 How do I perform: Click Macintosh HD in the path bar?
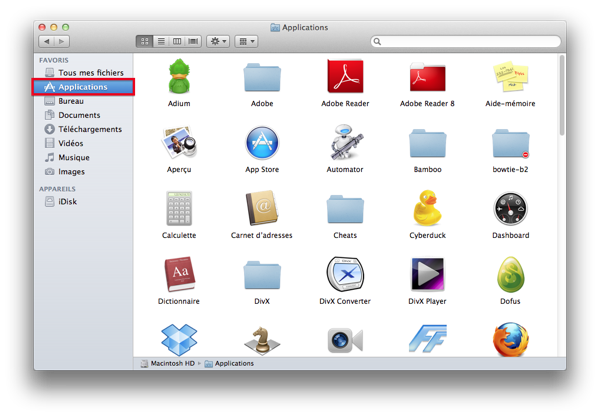tap(168, 363)
